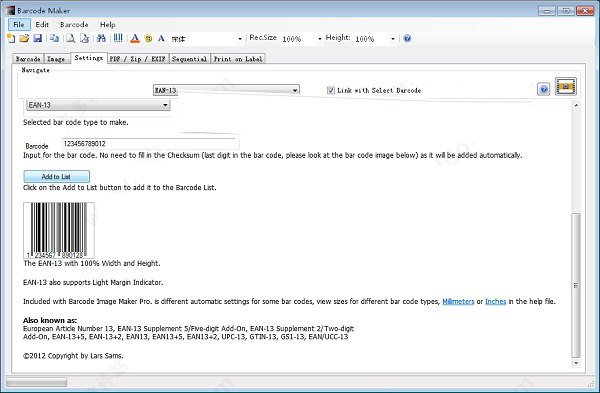Click the scroll down arrow of content pane
This screenshot has height=393, width=600.
coord(576,363)
